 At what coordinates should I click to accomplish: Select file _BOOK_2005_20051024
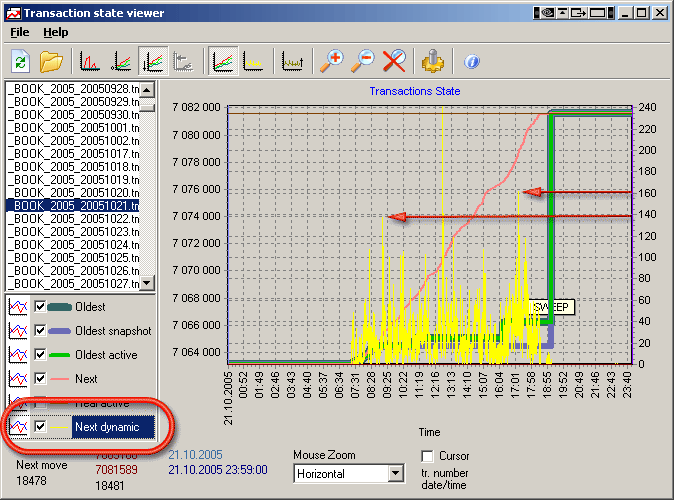click(x=73, y=245)
